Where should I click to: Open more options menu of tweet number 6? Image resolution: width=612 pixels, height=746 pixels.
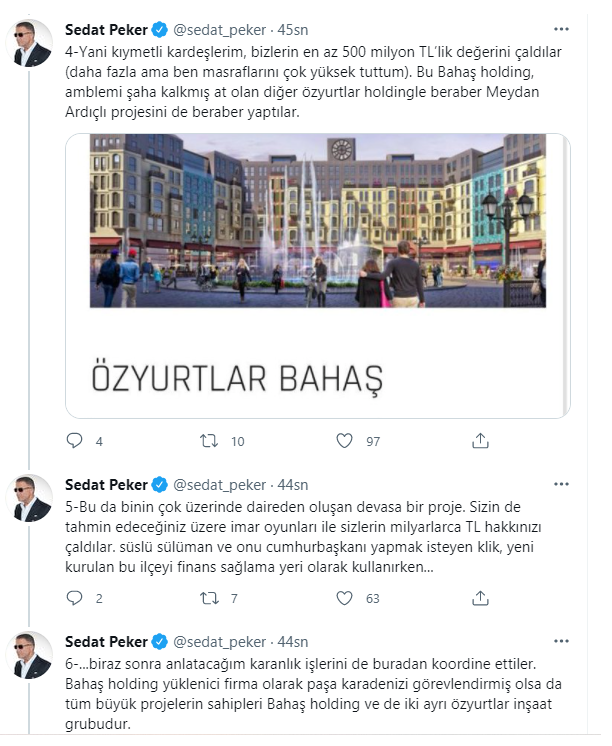tap(562, 641)
